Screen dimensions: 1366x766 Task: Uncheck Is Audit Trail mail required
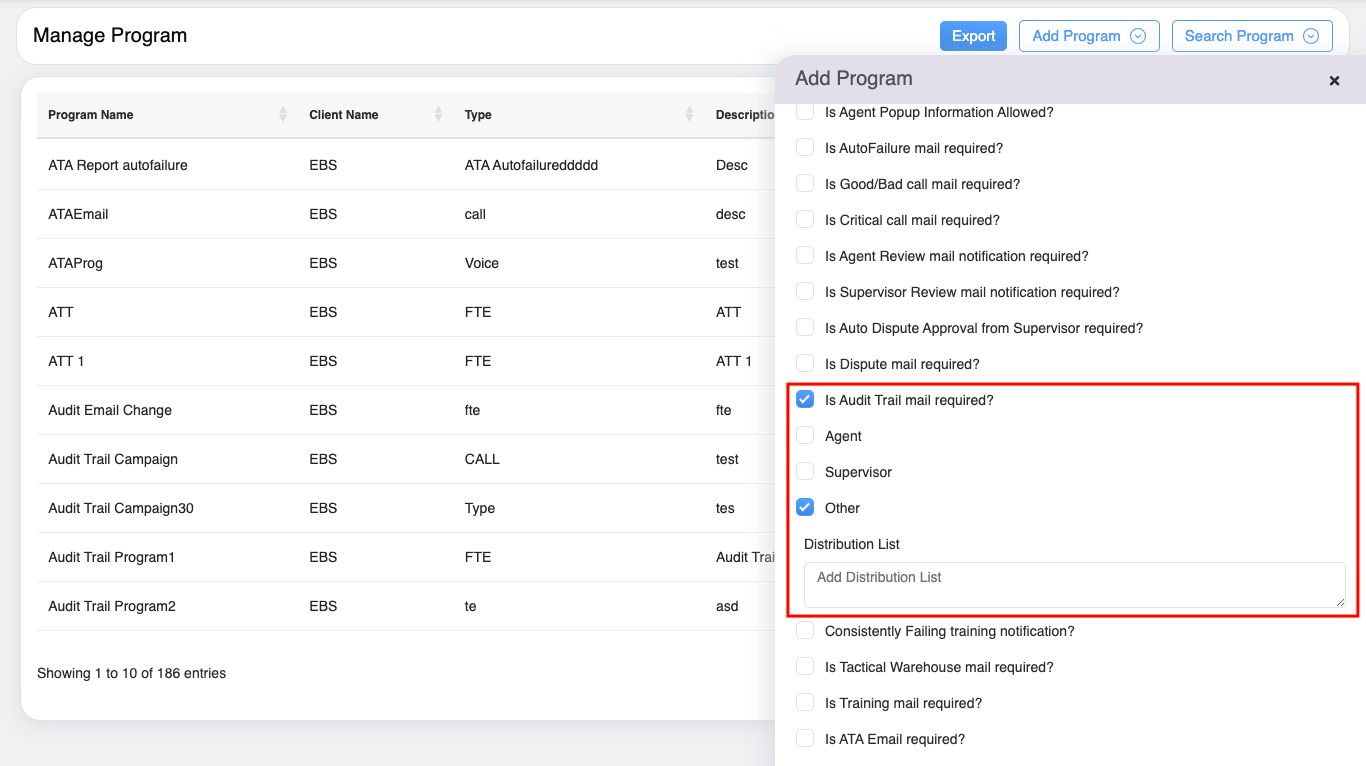[805, 400]
